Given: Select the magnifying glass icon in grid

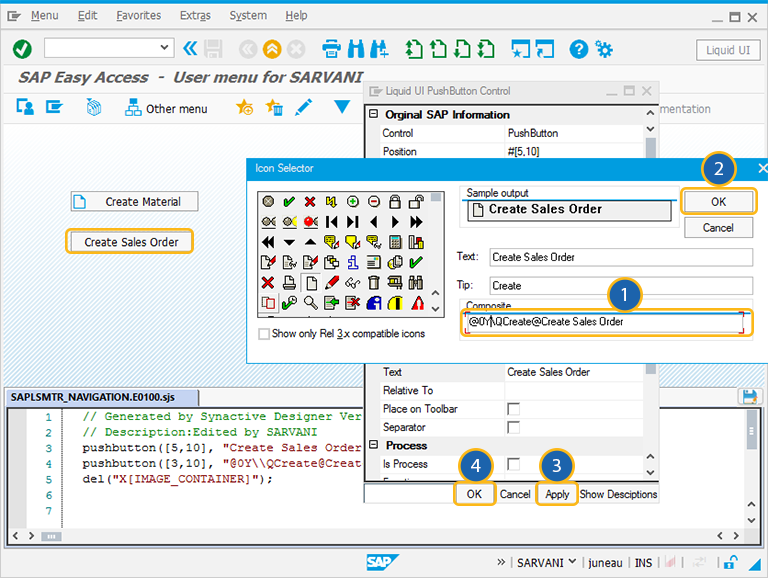Looking at the screenshot, I should pyautogui.click(x=310, y=303).
